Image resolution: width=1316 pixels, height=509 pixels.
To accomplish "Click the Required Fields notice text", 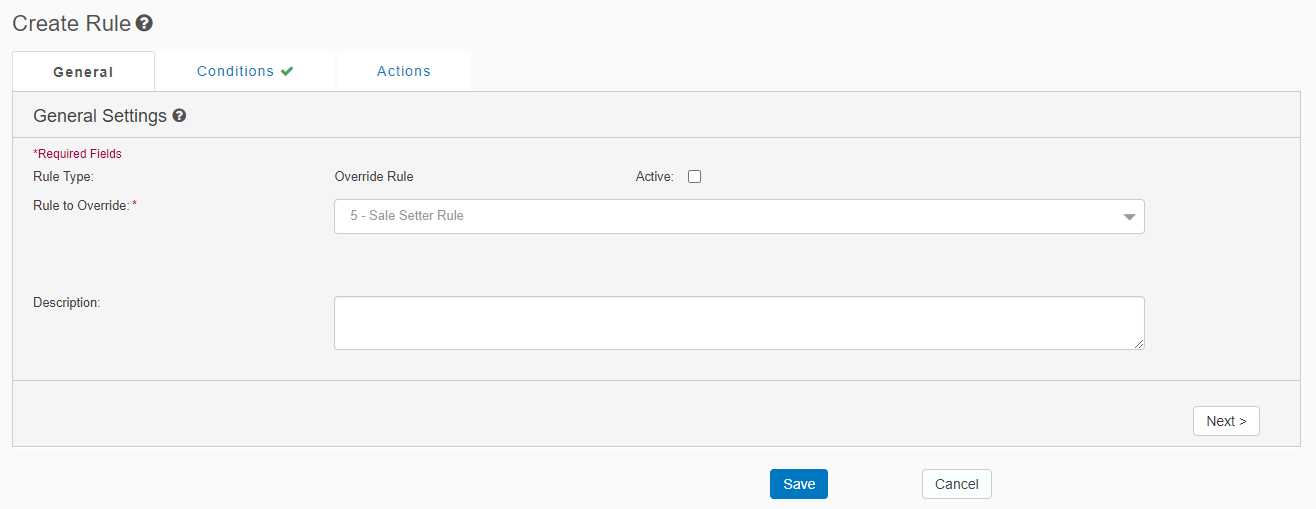I will click(78, 154).
